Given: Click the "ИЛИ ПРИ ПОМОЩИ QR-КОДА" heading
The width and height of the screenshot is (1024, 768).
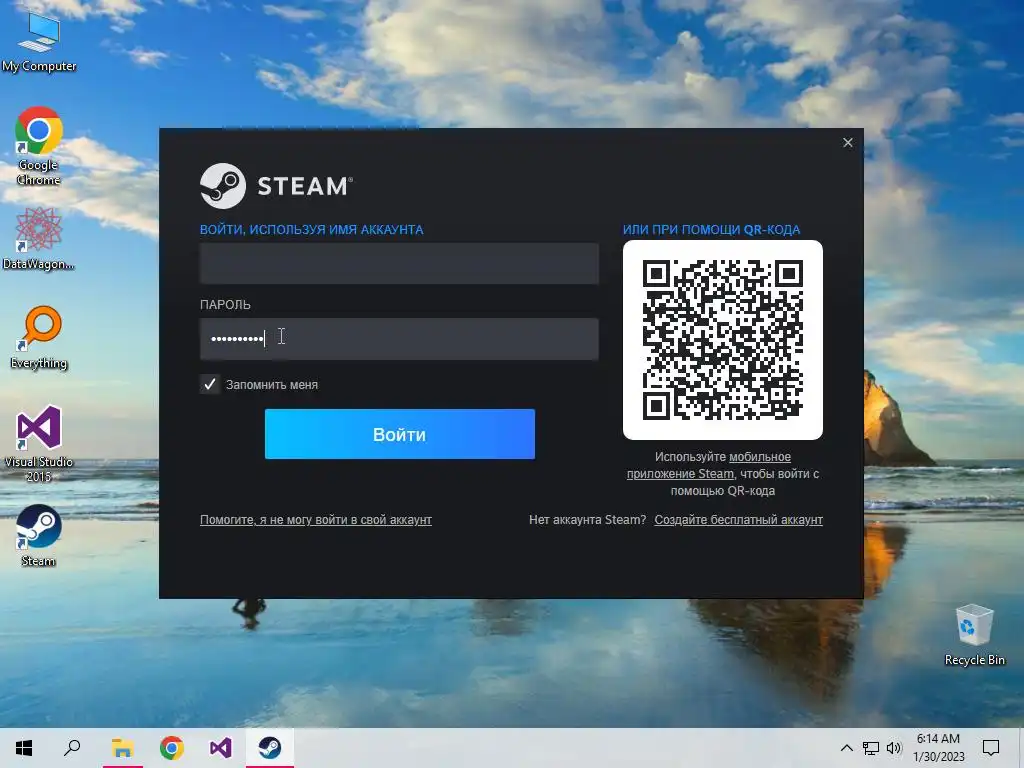Looking at the screenshot, I should 711,230.
